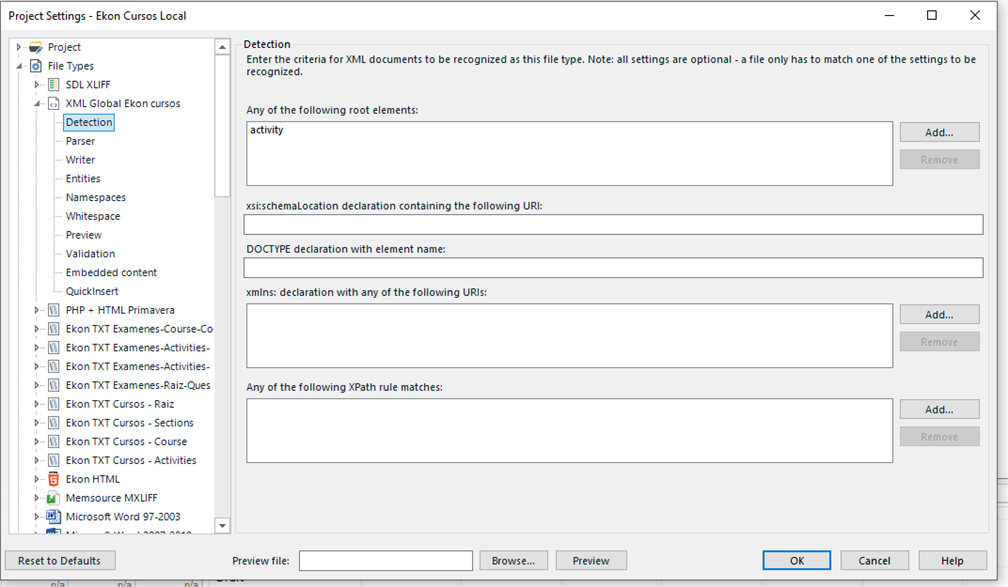Collapse the XML Global Ekon cursos node
Viewport: 1008px width, 587px height.
37,104
